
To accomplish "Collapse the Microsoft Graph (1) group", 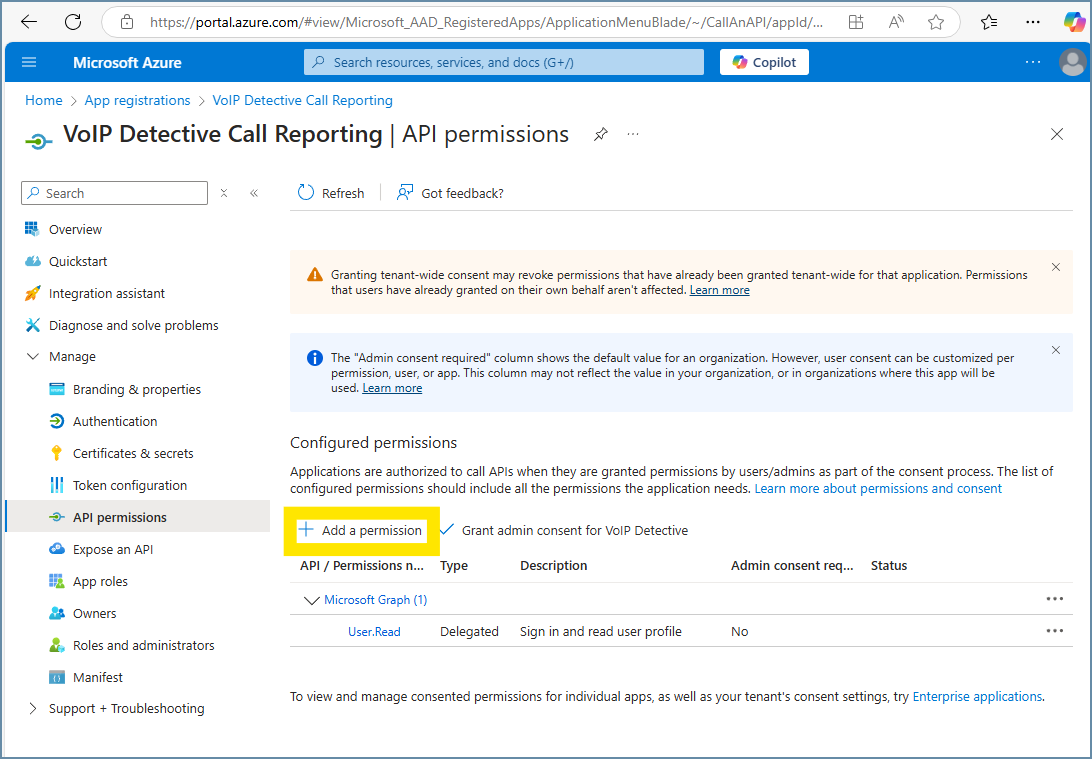I will tap(311, 600).
